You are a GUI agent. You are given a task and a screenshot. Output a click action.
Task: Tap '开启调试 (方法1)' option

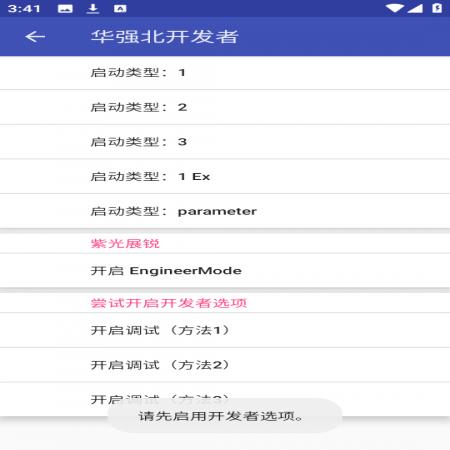pos(225,330)
